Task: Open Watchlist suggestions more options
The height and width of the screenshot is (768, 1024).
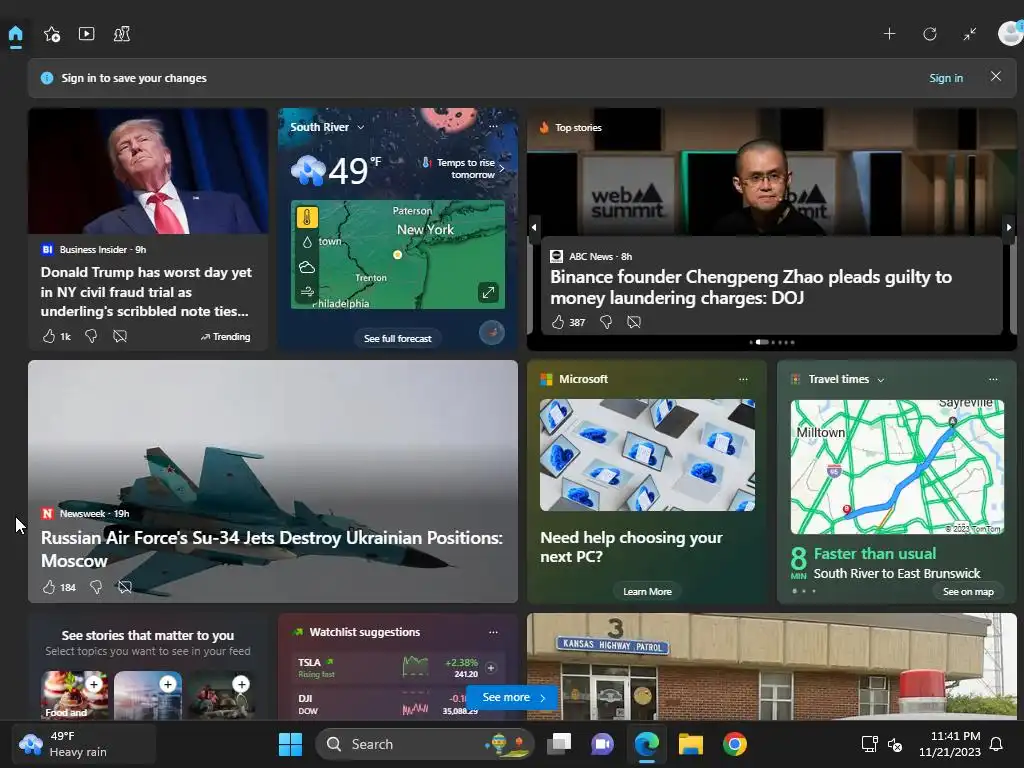Action: pyautogui.click(x=493, y=632)
